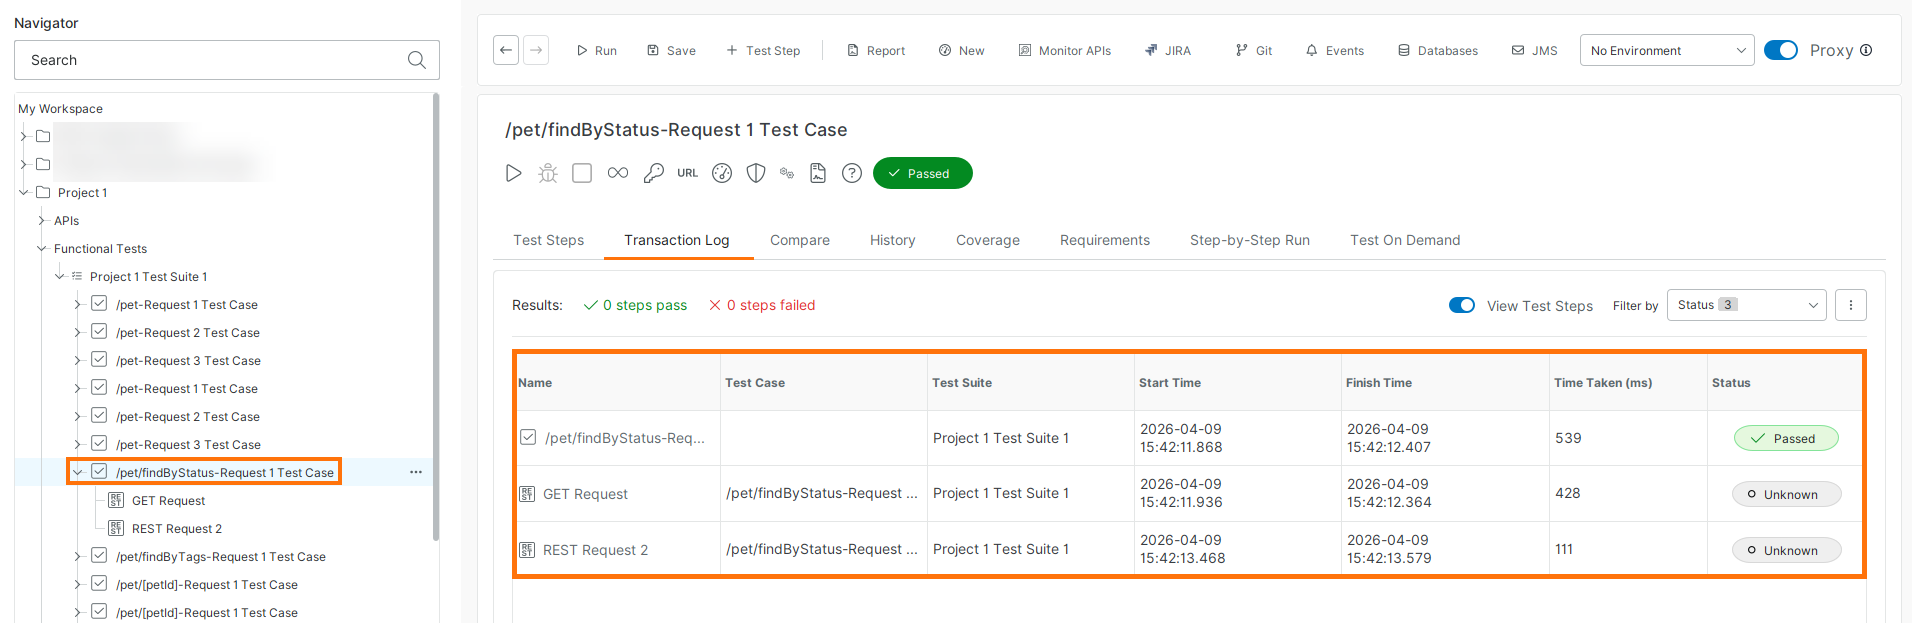This screenshot has width=1912, height=623.
Task: Click the infinity loop icon
Action: click(618, 173)
